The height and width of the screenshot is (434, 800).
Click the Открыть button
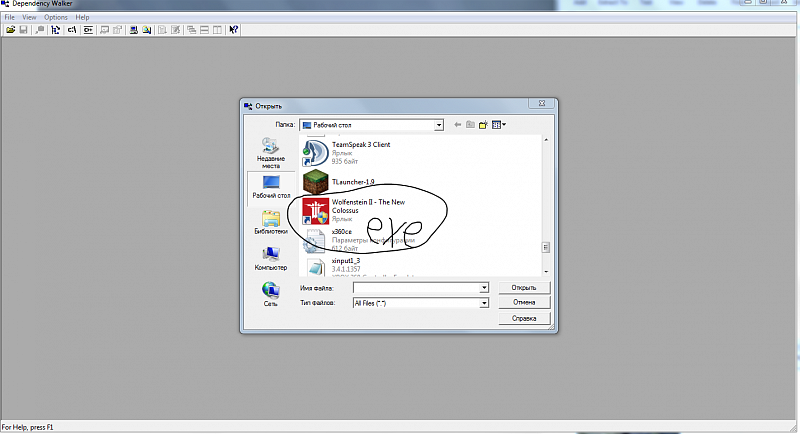pyautogui.click(x=524, y=288)
